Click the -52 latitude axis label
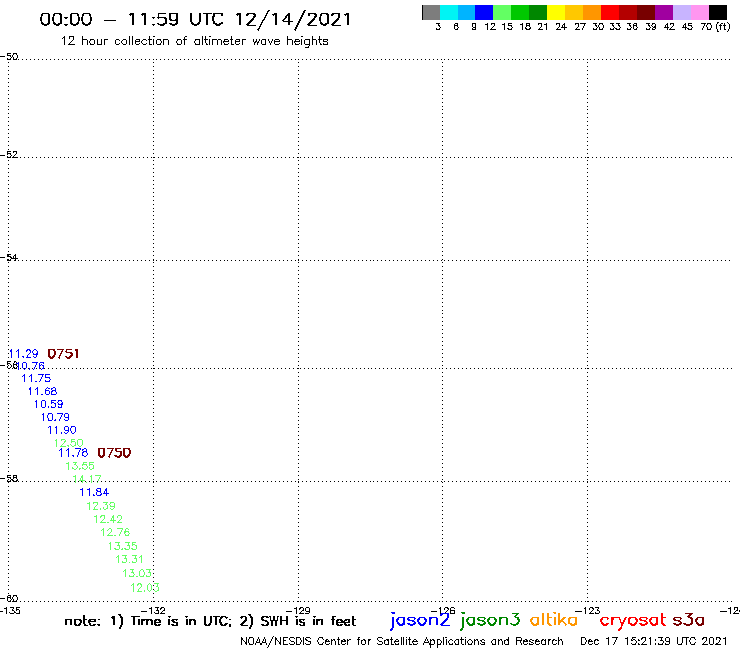 [x=9, y=154]
